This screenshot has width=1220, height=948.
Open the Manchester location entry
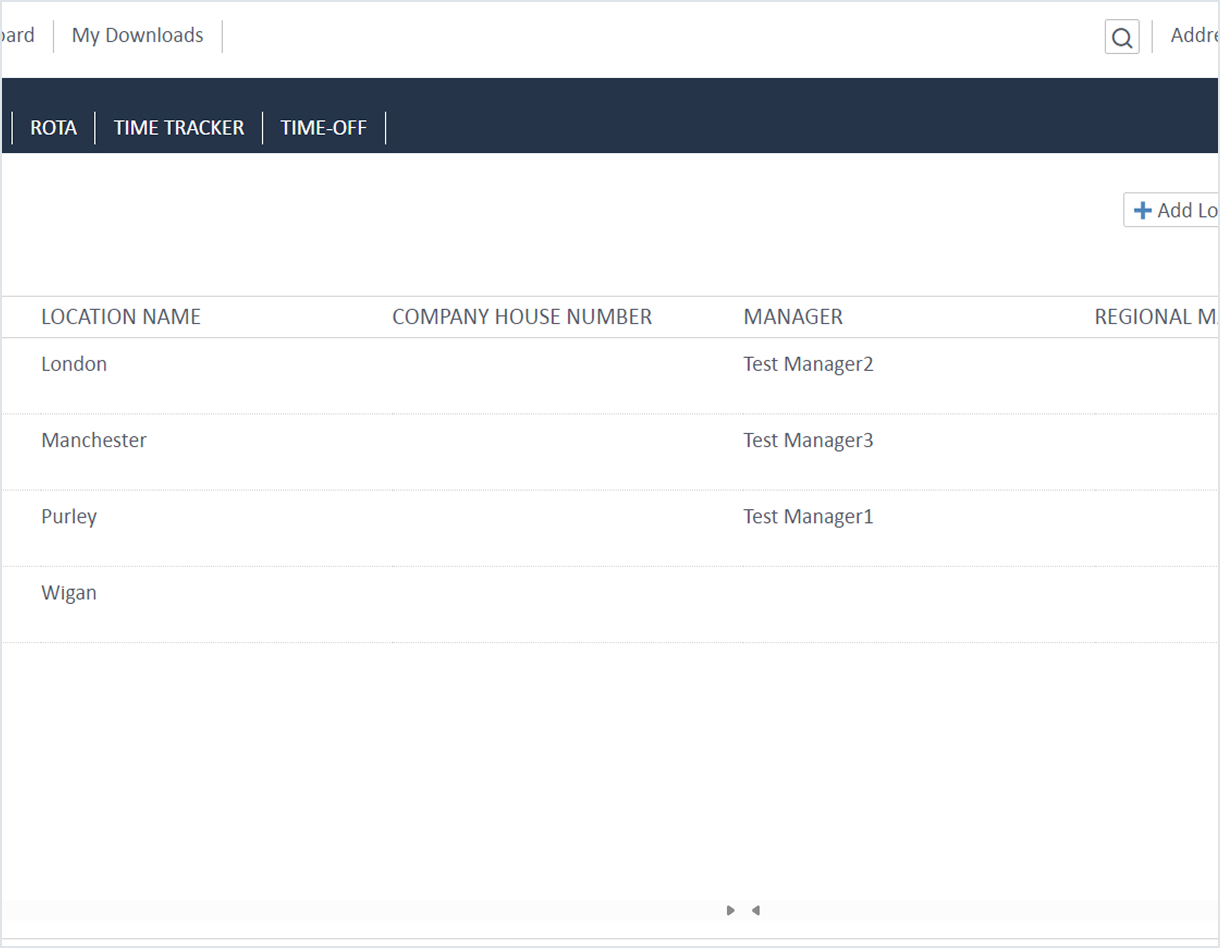pos(94,440)
